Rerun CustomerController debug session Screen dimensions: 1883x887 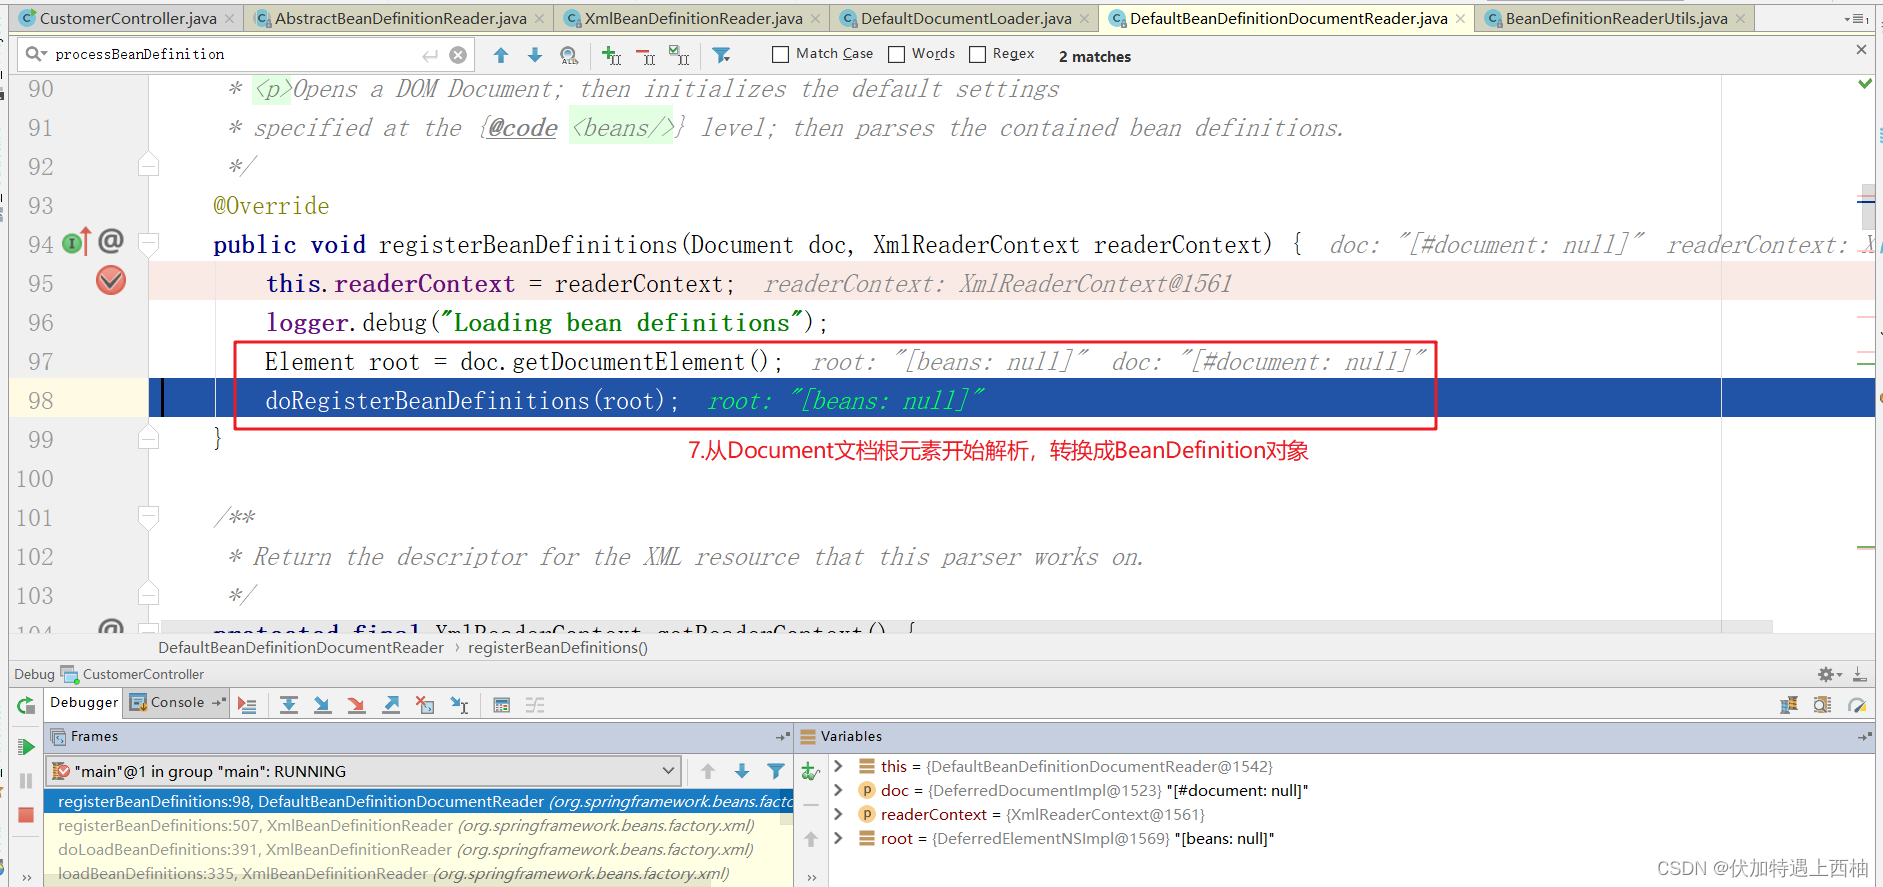[x=26, y=706]
